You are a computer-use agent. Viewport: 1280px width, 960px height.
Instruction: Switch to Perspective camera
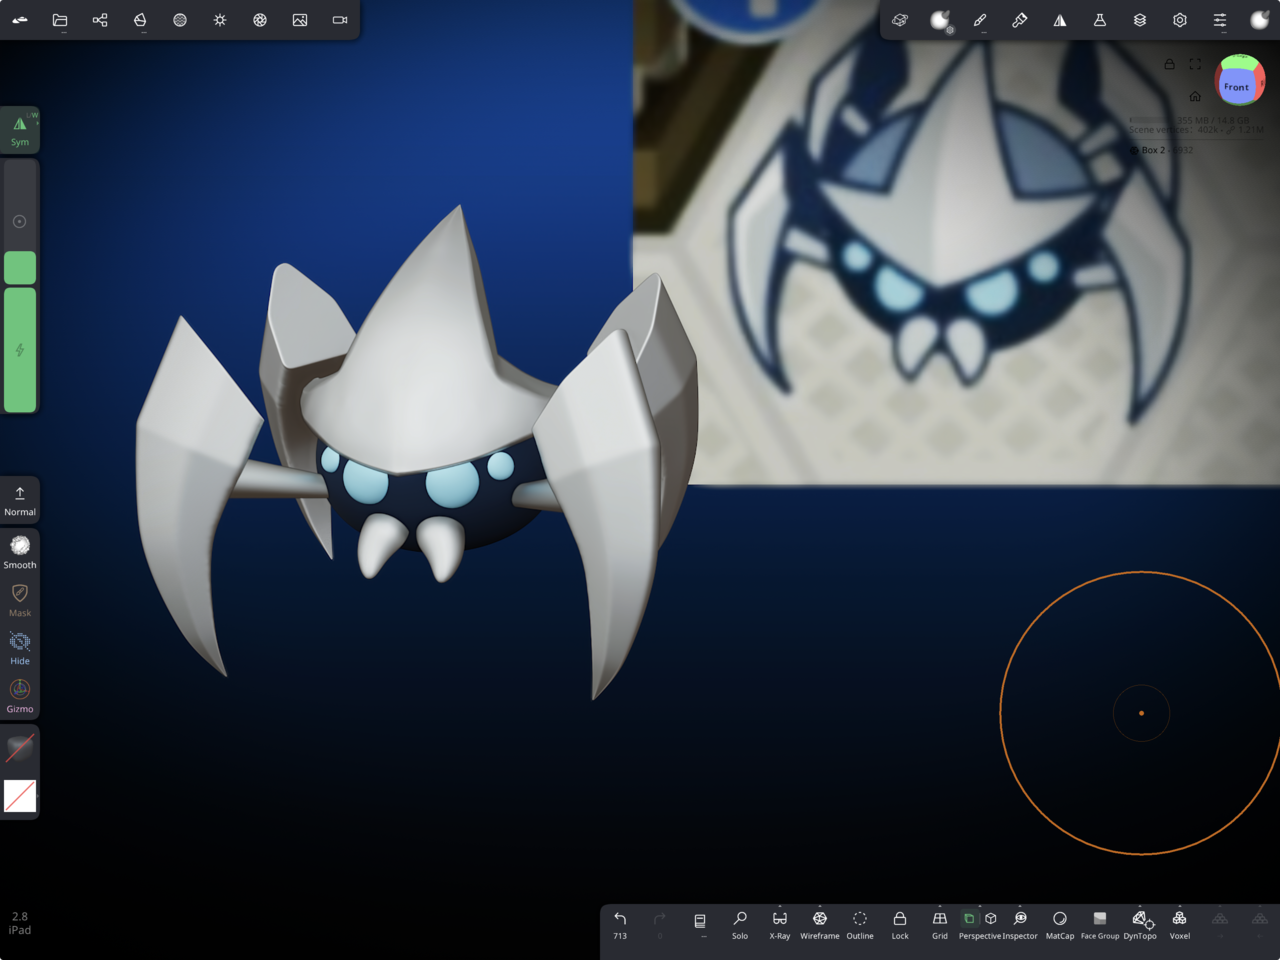tap(969, 919)
